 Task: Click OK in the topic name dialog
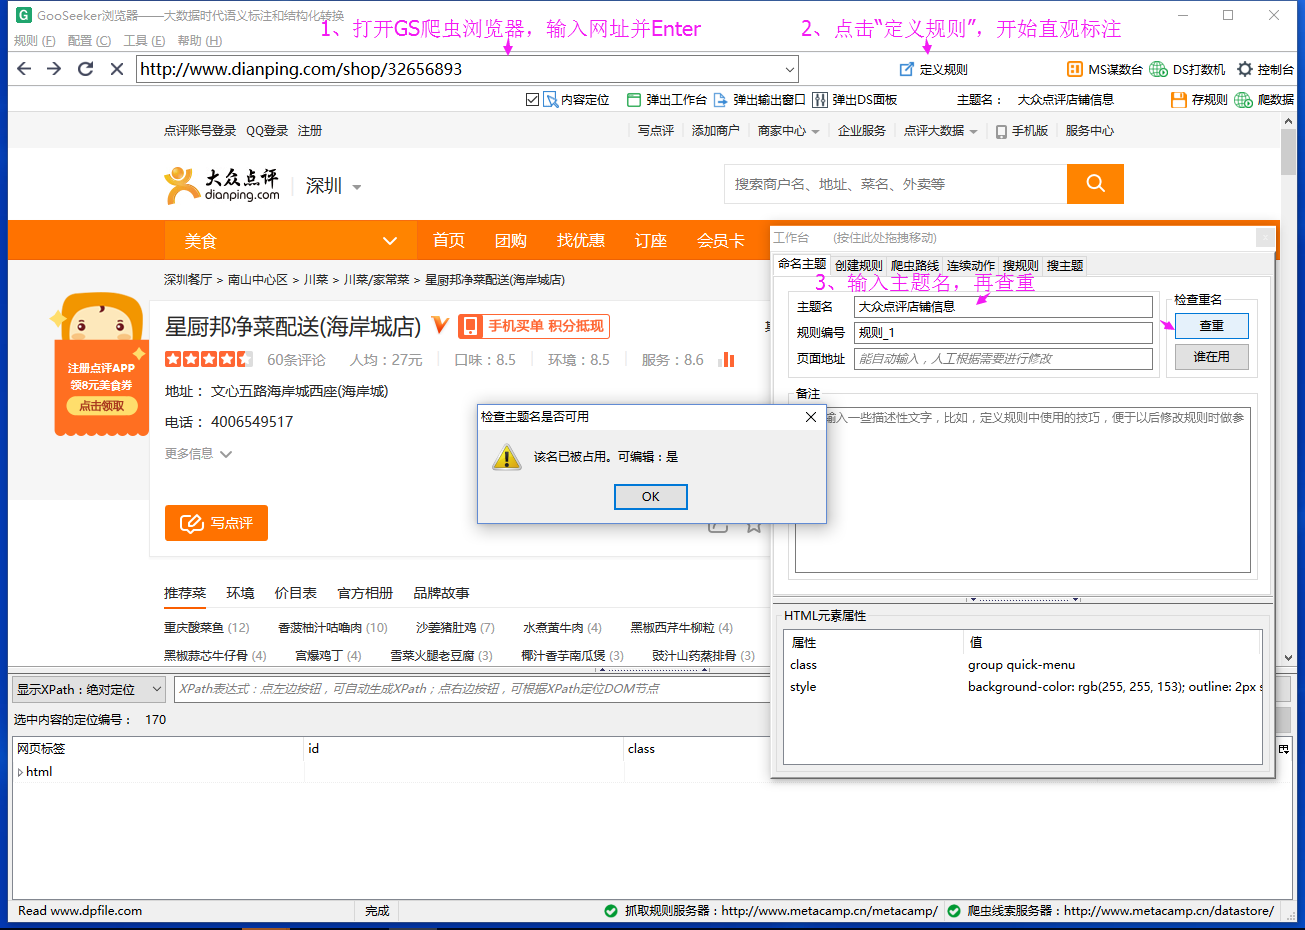650,496
